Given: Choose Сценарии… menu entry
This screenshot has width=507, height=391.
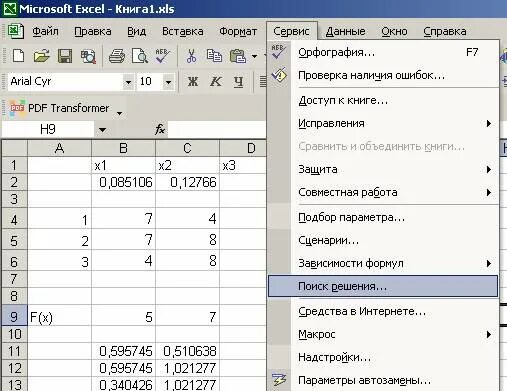Looking at the screenshot, I should pos(383,240).
